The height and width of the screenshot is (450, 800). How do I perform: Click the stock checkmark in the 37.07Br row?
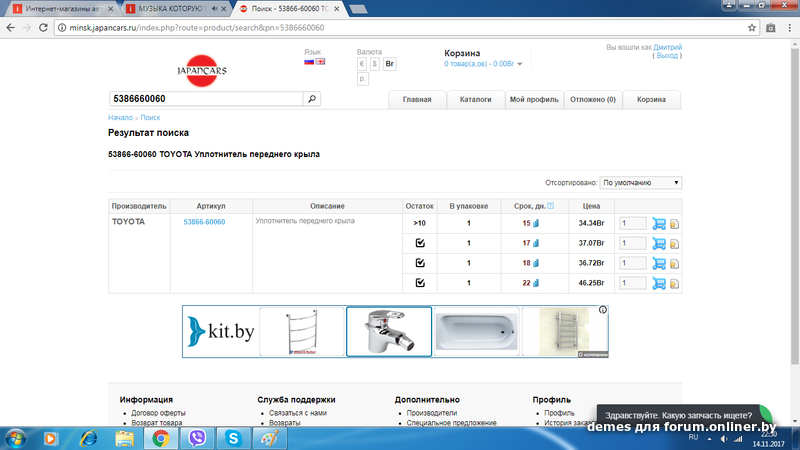tap(420, 243)
